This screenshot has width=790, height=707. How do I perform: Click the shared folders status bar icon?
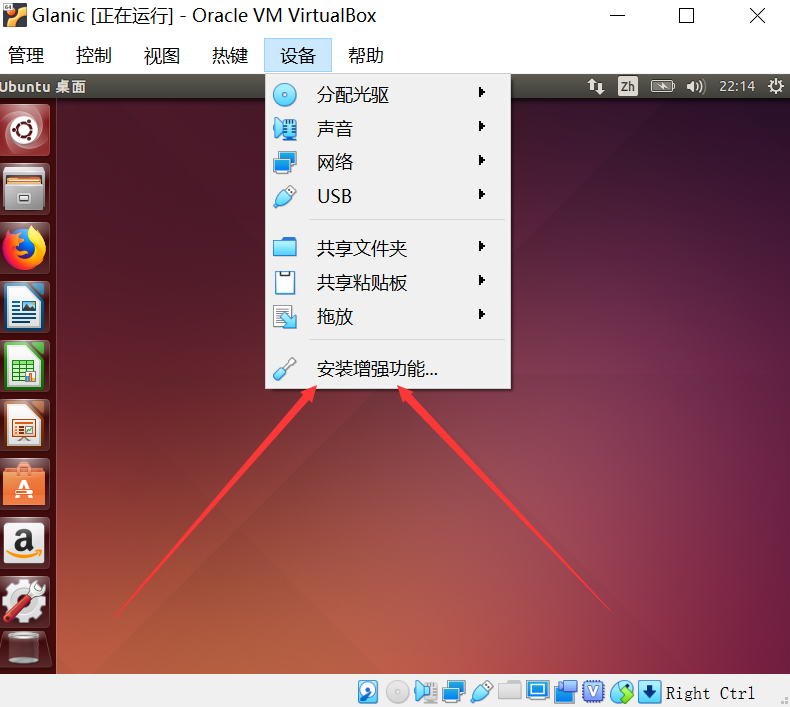(509, 690)
